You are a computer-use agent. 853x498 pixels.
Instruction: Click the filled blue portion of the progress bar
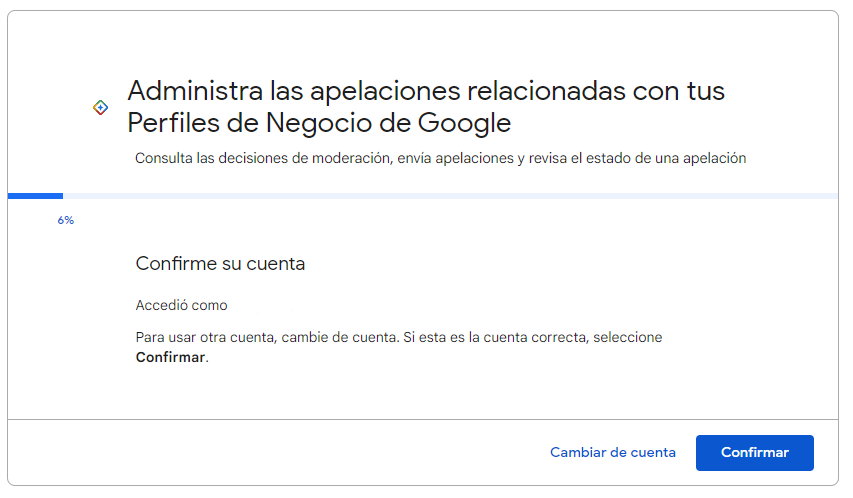(35, 196)
